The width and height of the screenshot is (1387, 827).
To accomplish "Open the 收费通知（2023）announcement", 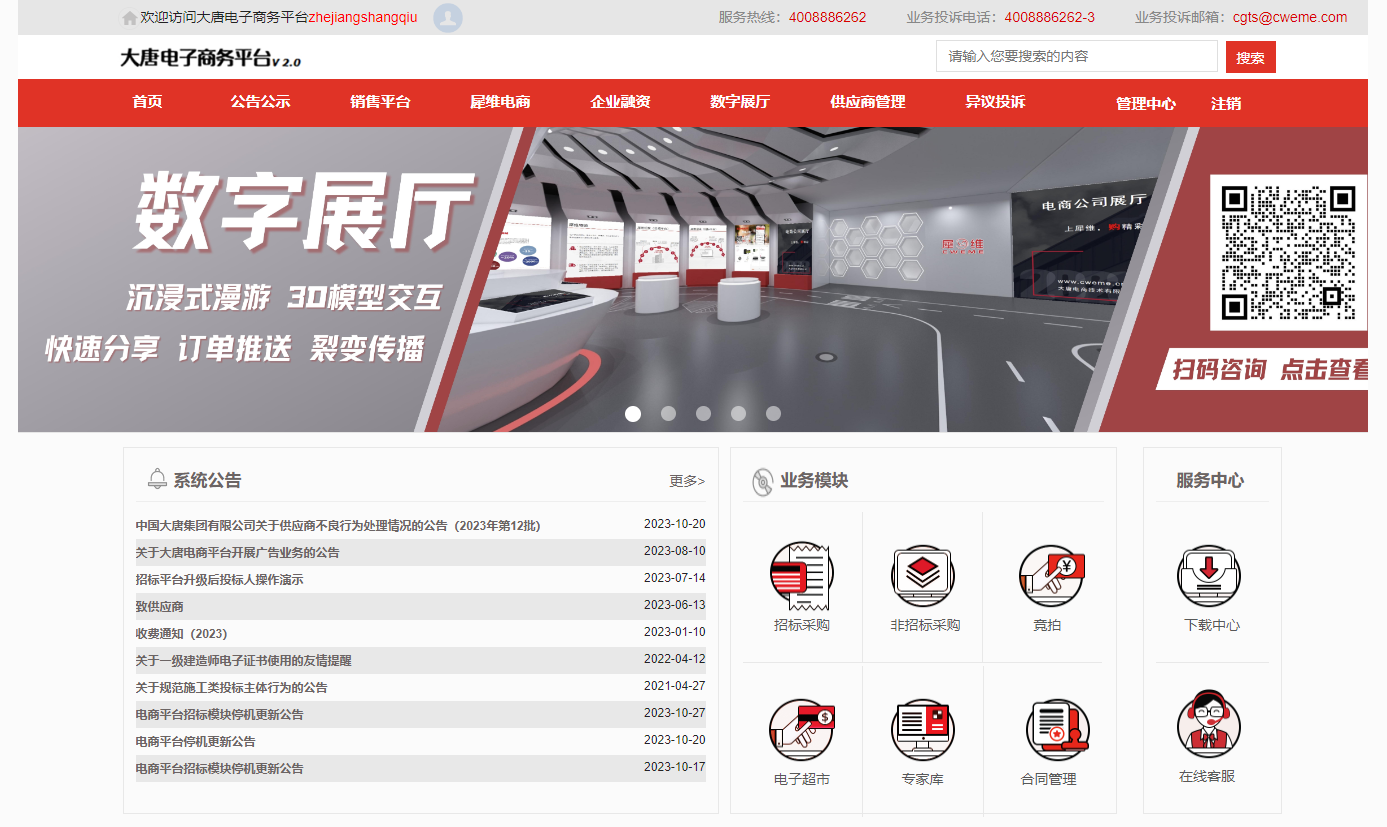I will [182, 634].
